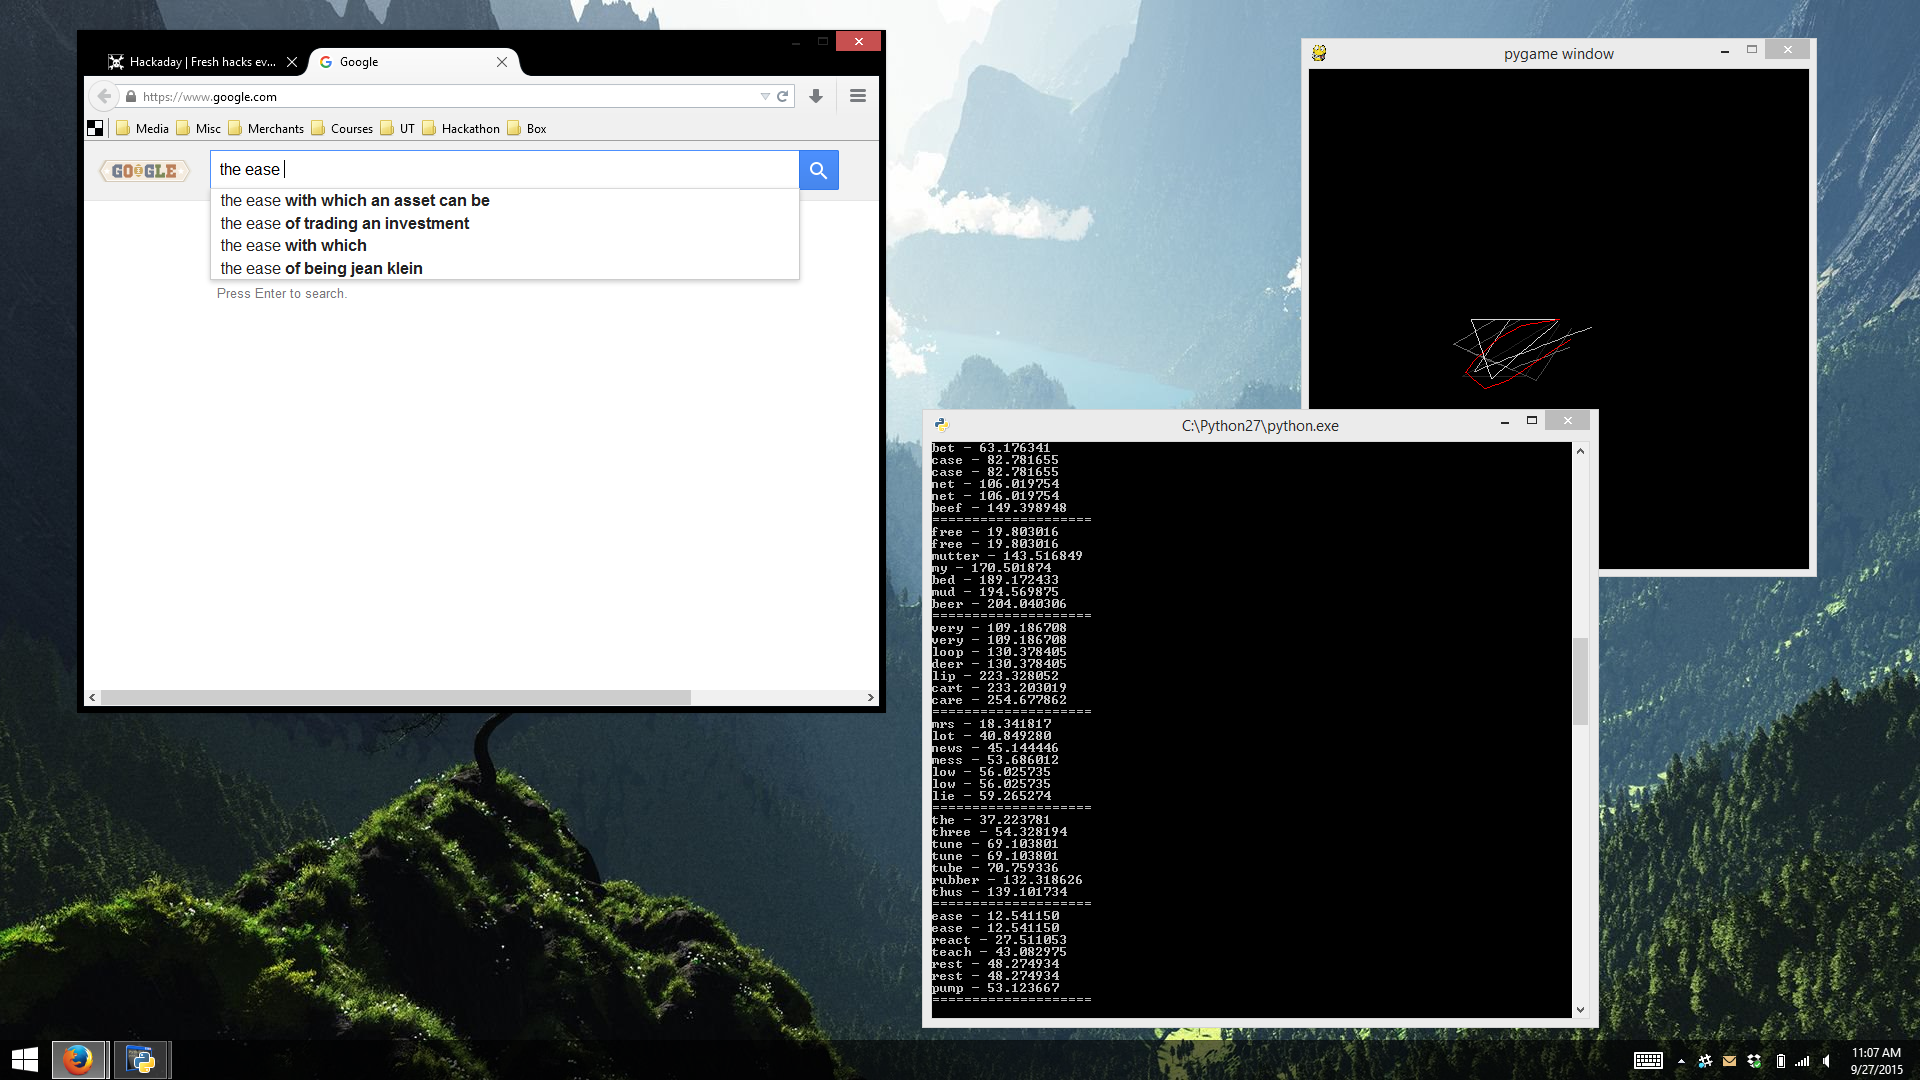This screenshot has width=1920, height=1080.
Task: Click the Google doodle logo
Action: coord(145,171)
